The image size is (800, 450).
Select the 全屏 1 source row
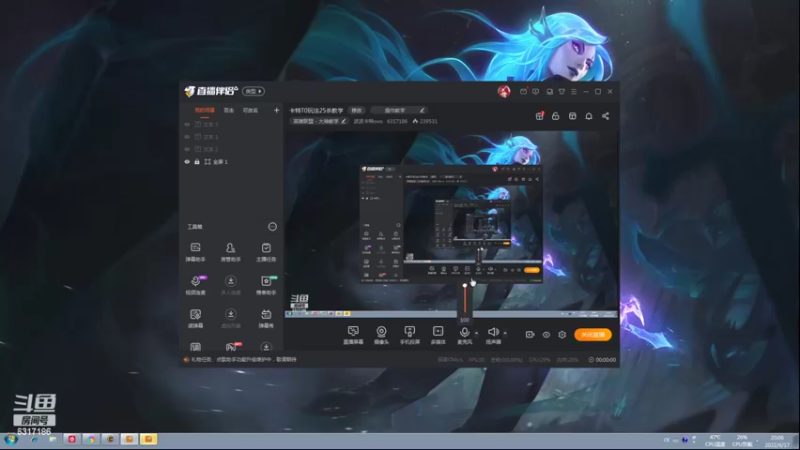(232, 162)
